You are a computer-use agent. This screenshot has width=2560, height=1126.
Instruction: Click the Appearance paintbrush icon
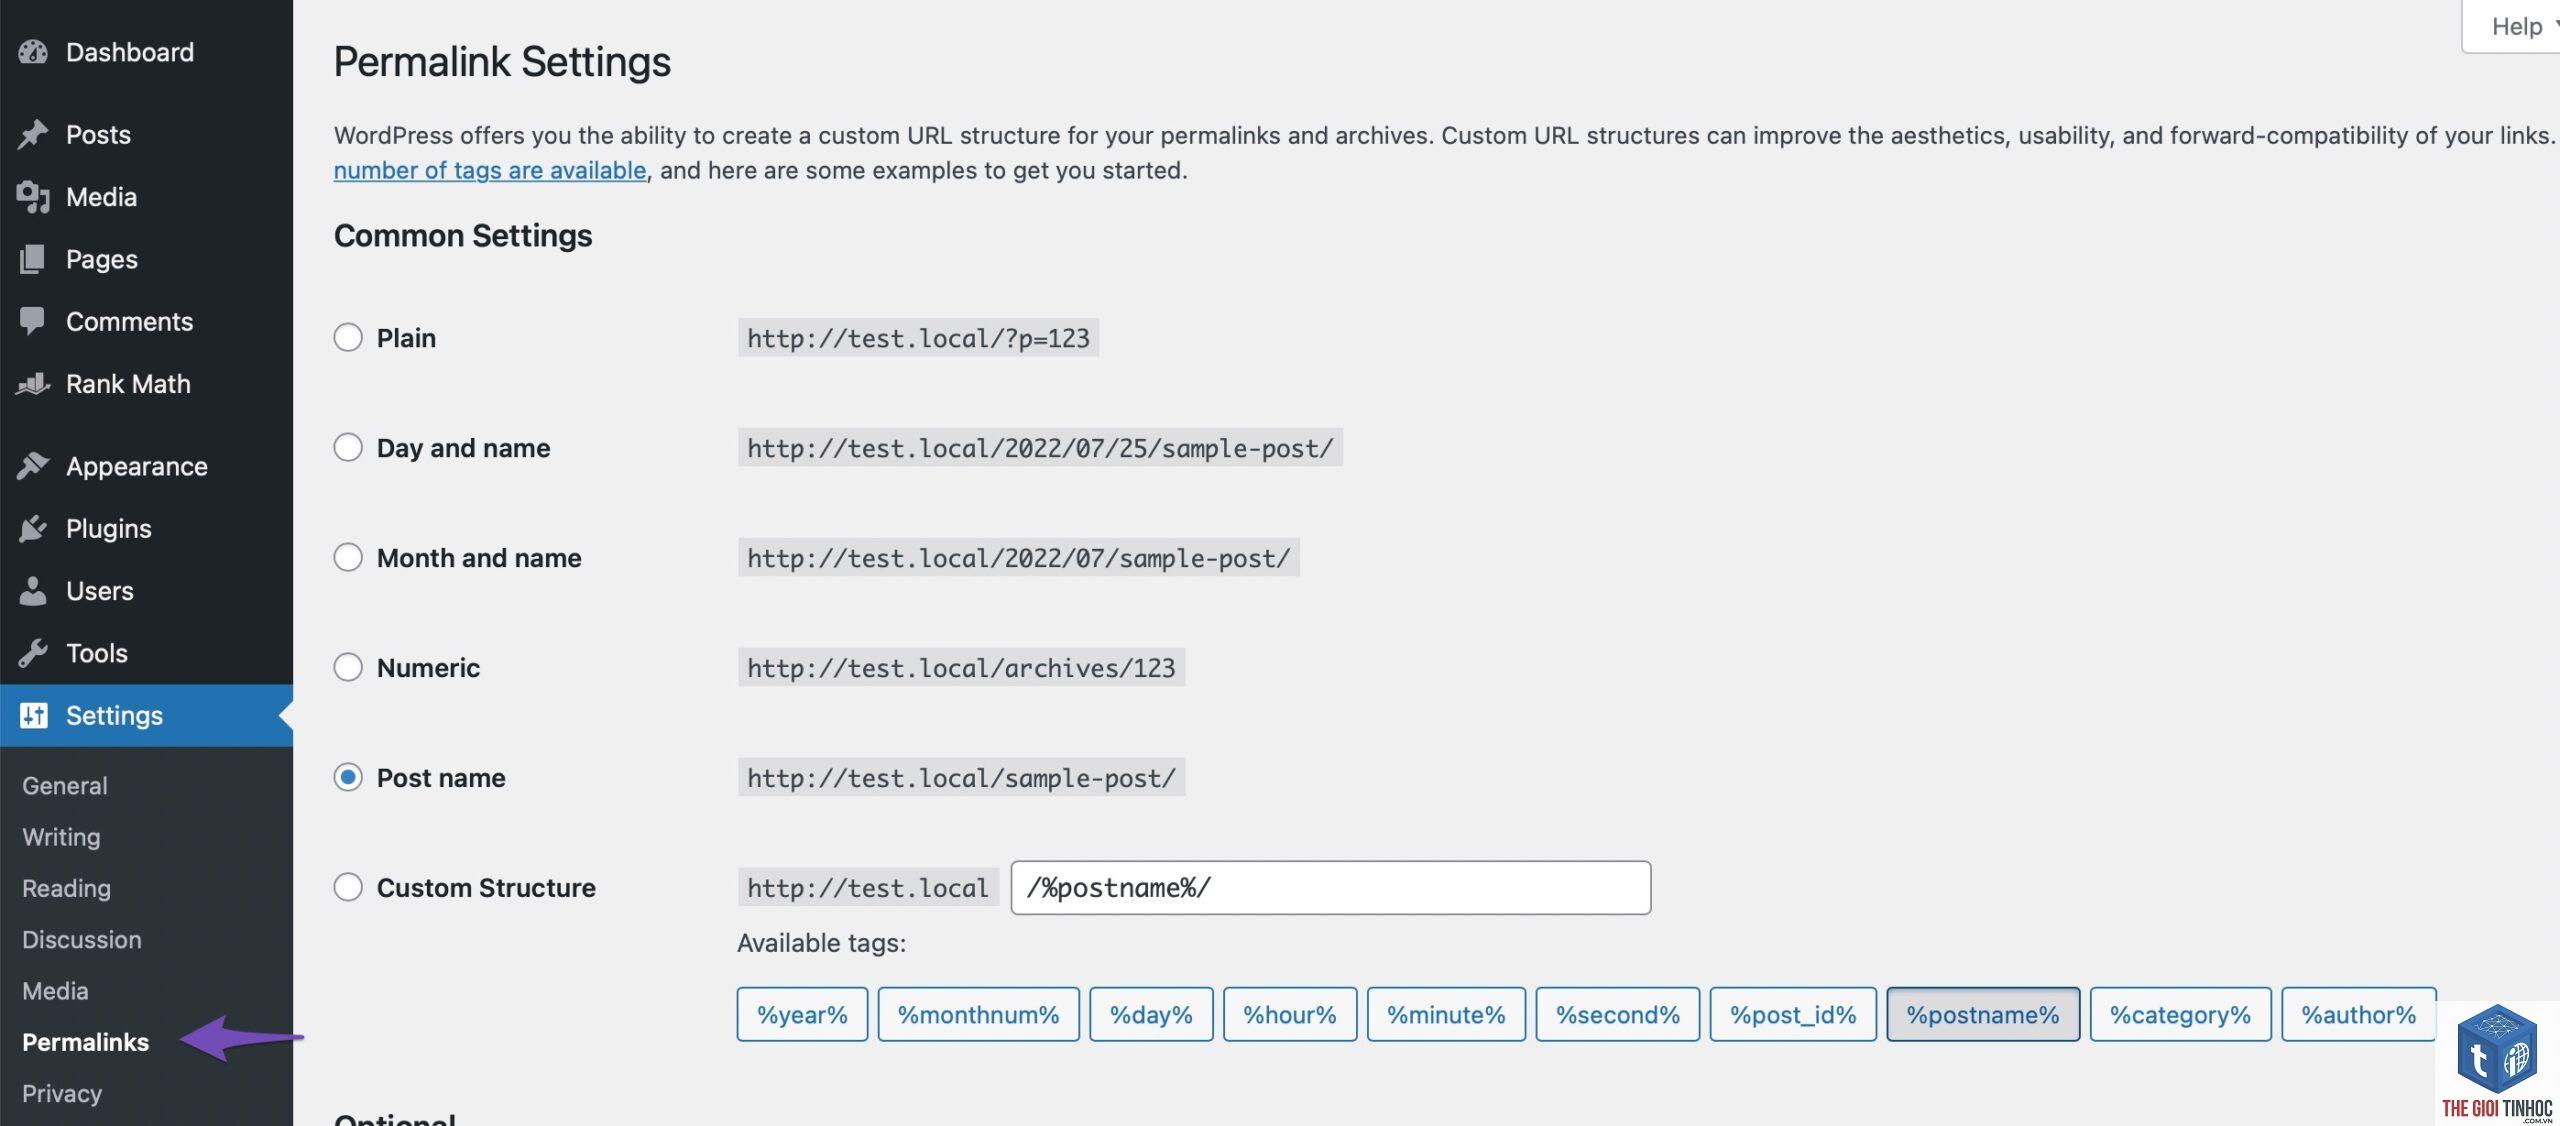point(33,466)
